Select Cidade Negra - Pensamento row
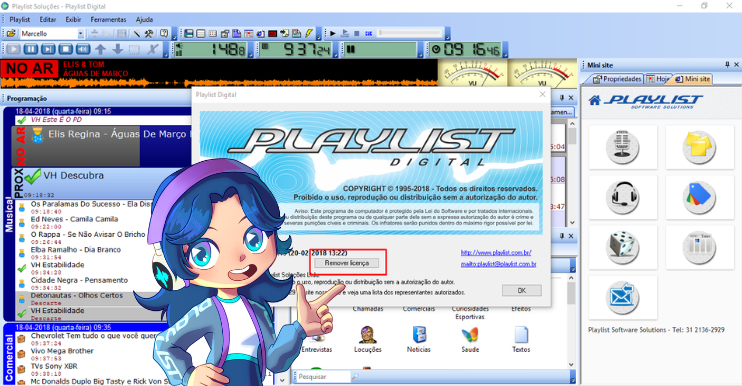The height and width of the screenshot is (386, 742). click(x=79, y=280)
